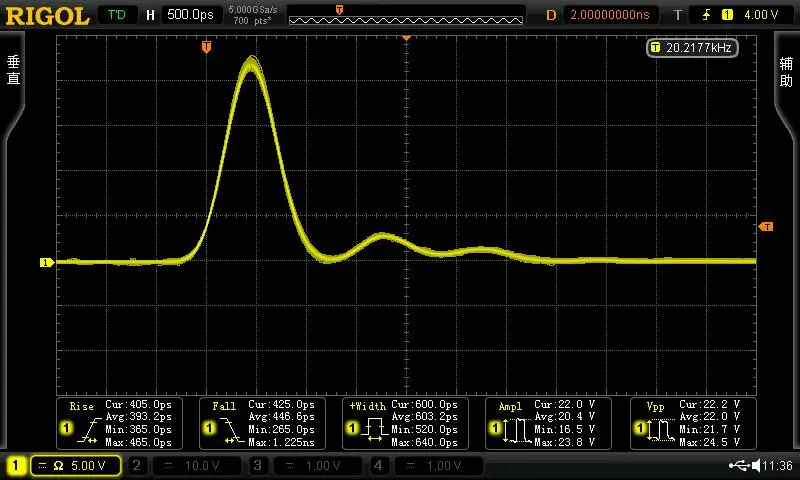The image size is (800, 480).
Task: Click the Rise Max:465.0ps value
Action: coord(138,442)
